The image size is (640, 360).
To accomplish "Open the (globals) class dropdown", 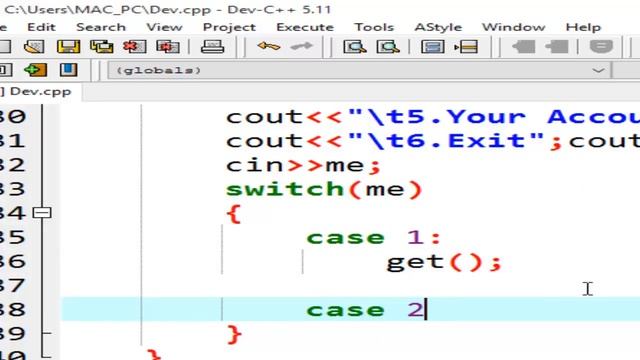I will tap(359, 70).
